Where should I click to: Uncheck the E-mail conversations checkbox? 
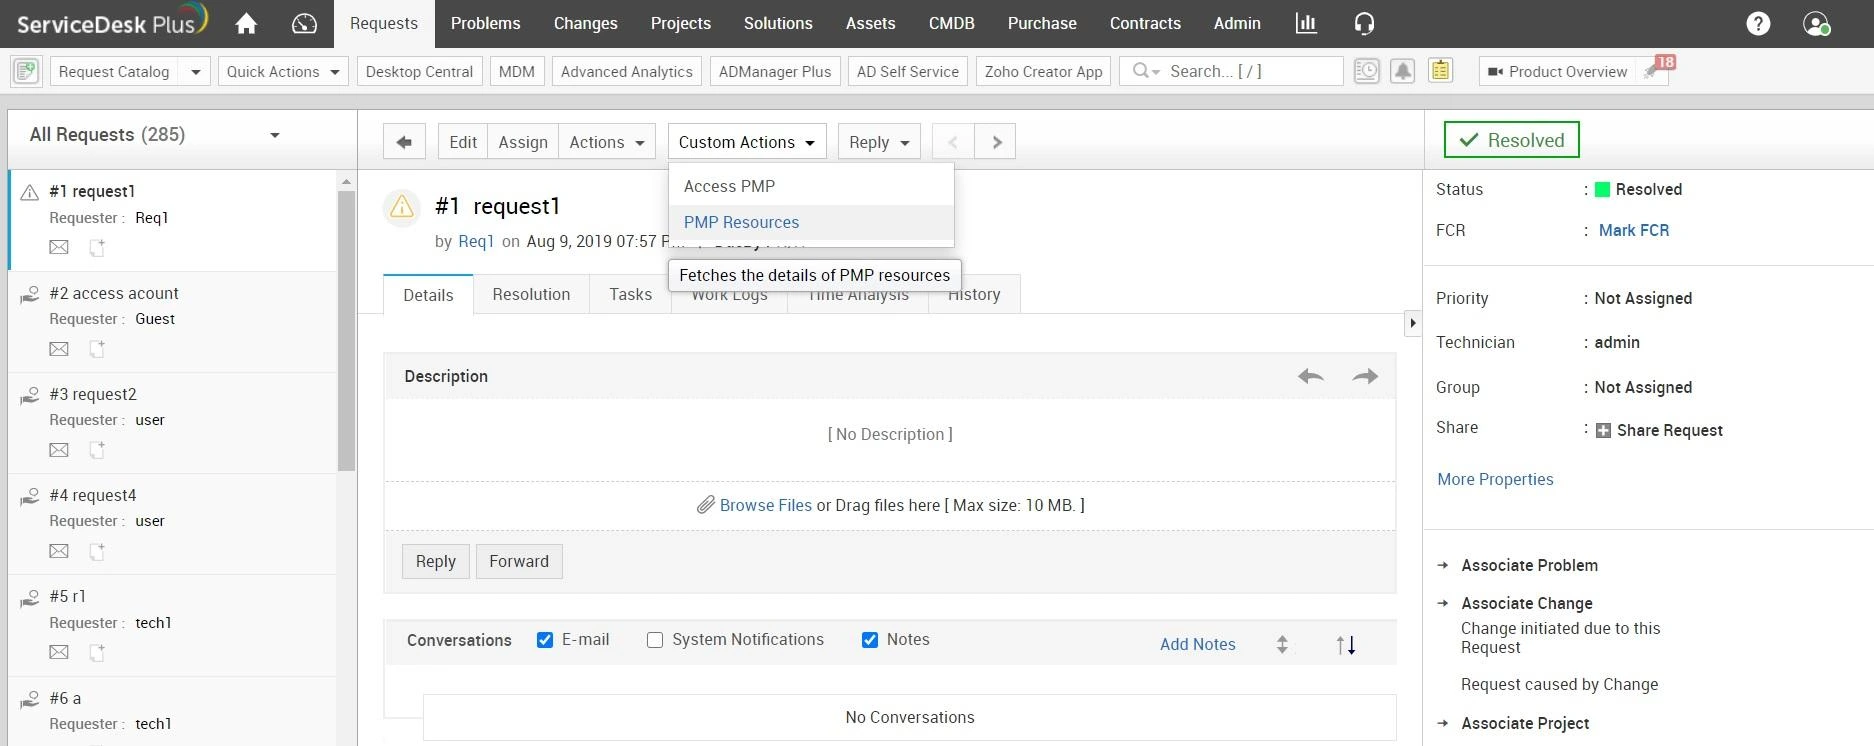(545, 640)
